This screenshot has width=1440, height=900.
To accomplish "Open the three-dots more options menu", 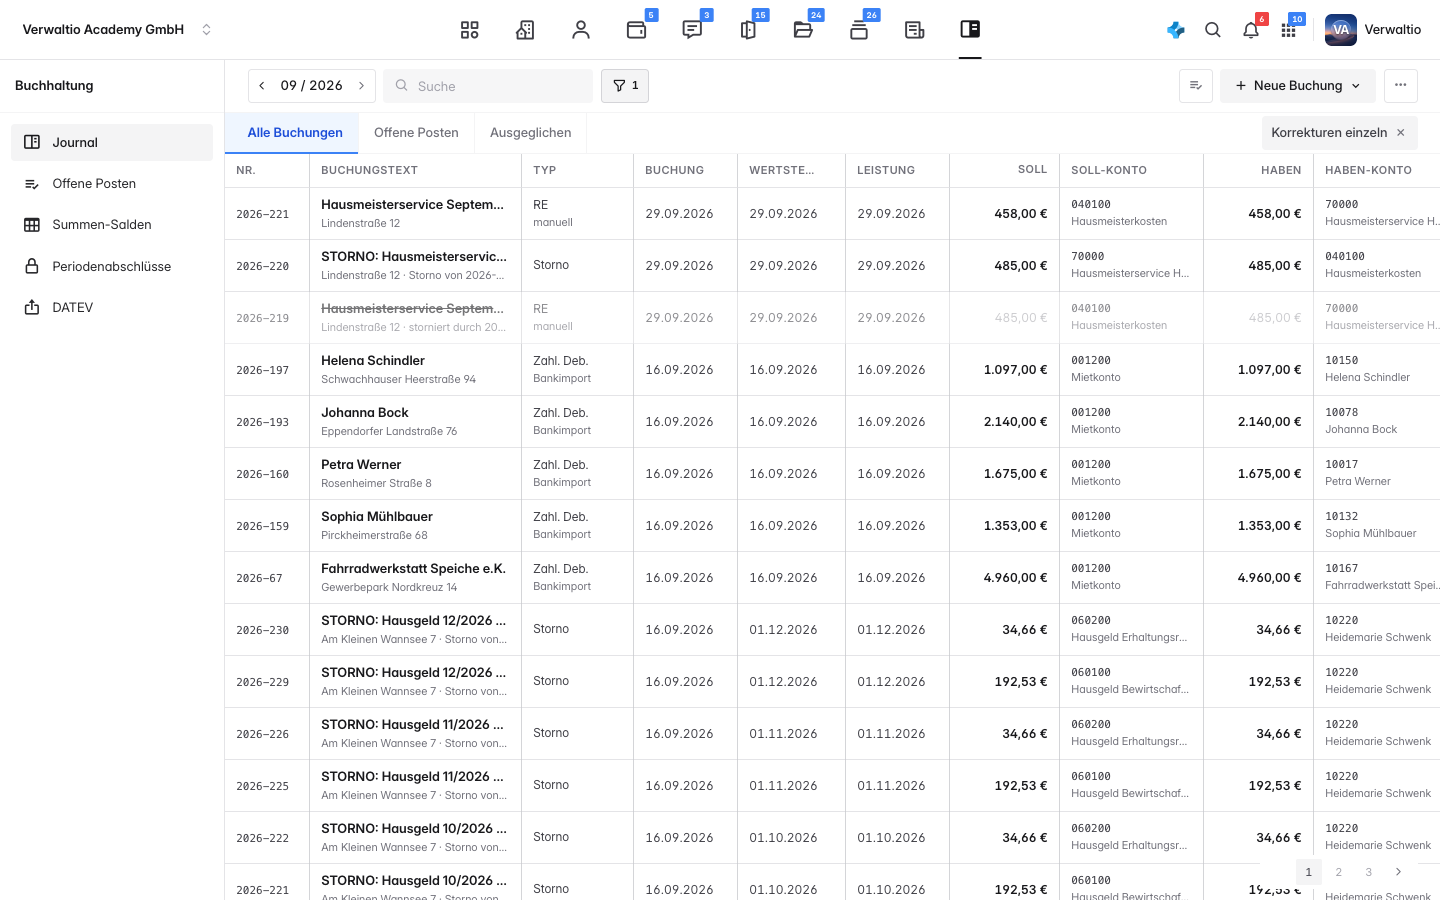I will point(1401,86).
